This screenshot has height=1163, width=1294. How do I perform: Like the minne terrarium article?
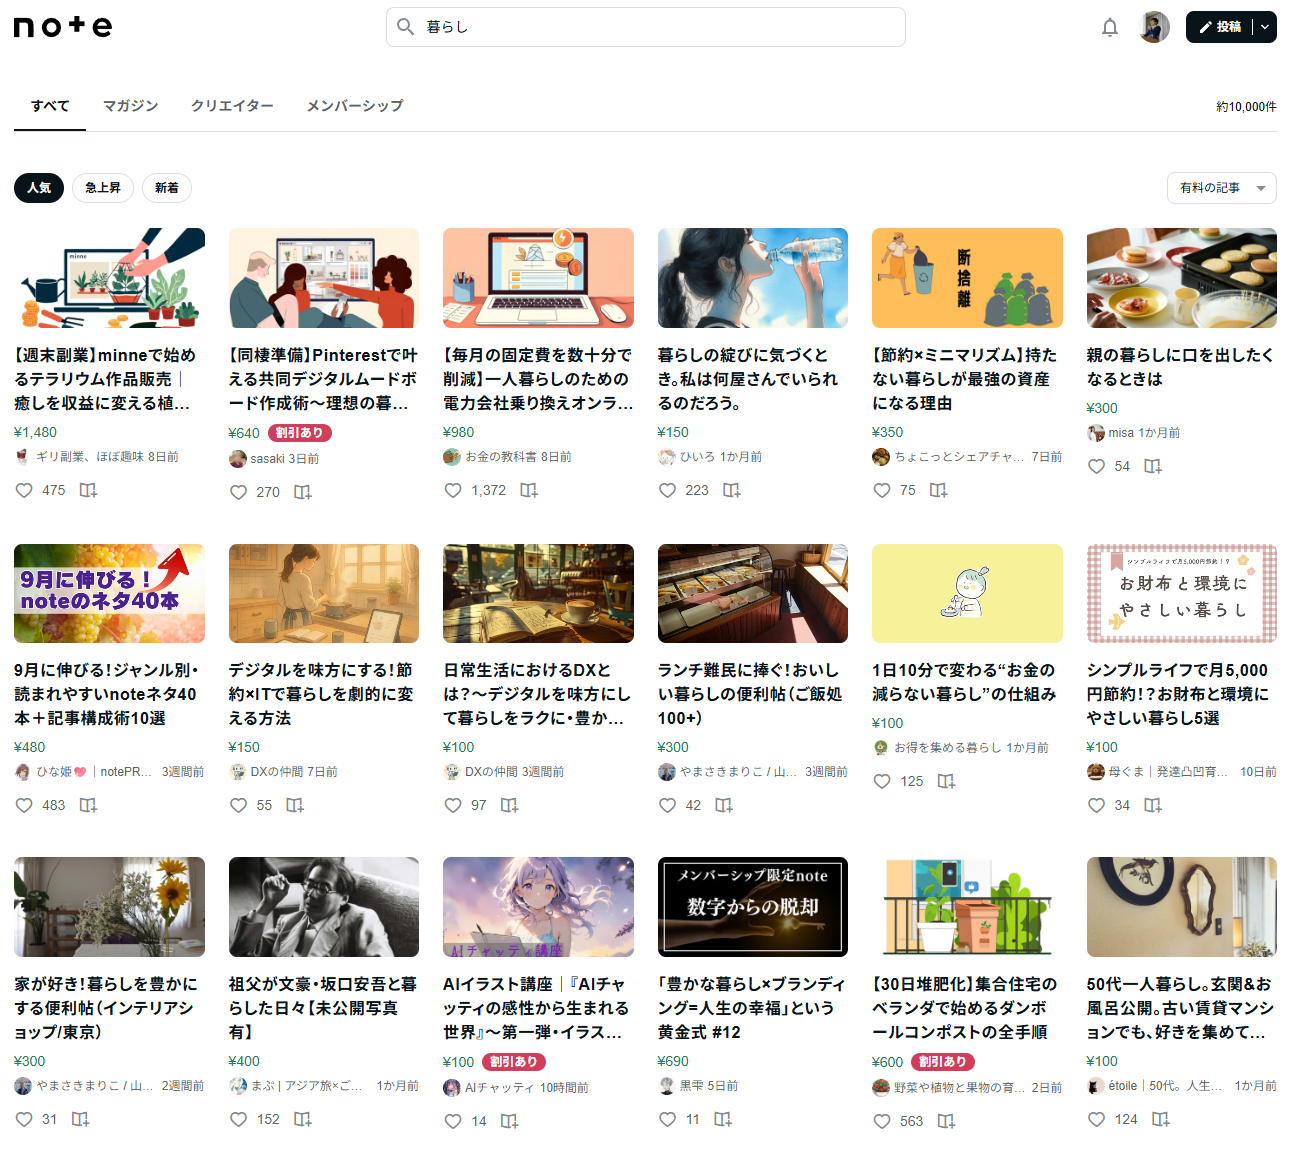(x=25, y=490)
